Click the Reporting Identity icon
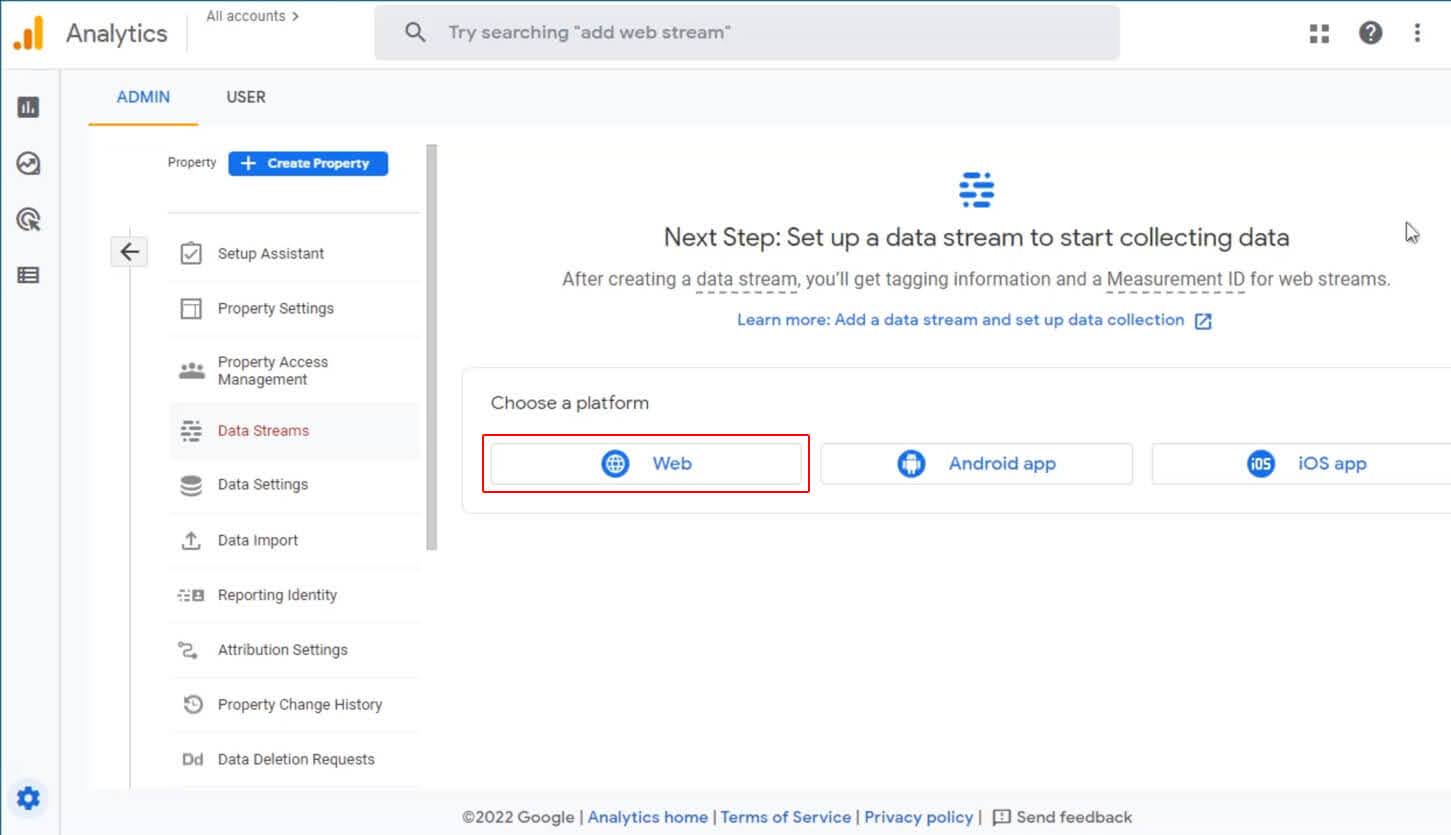 pyautogui.click(x=191, y=595)
